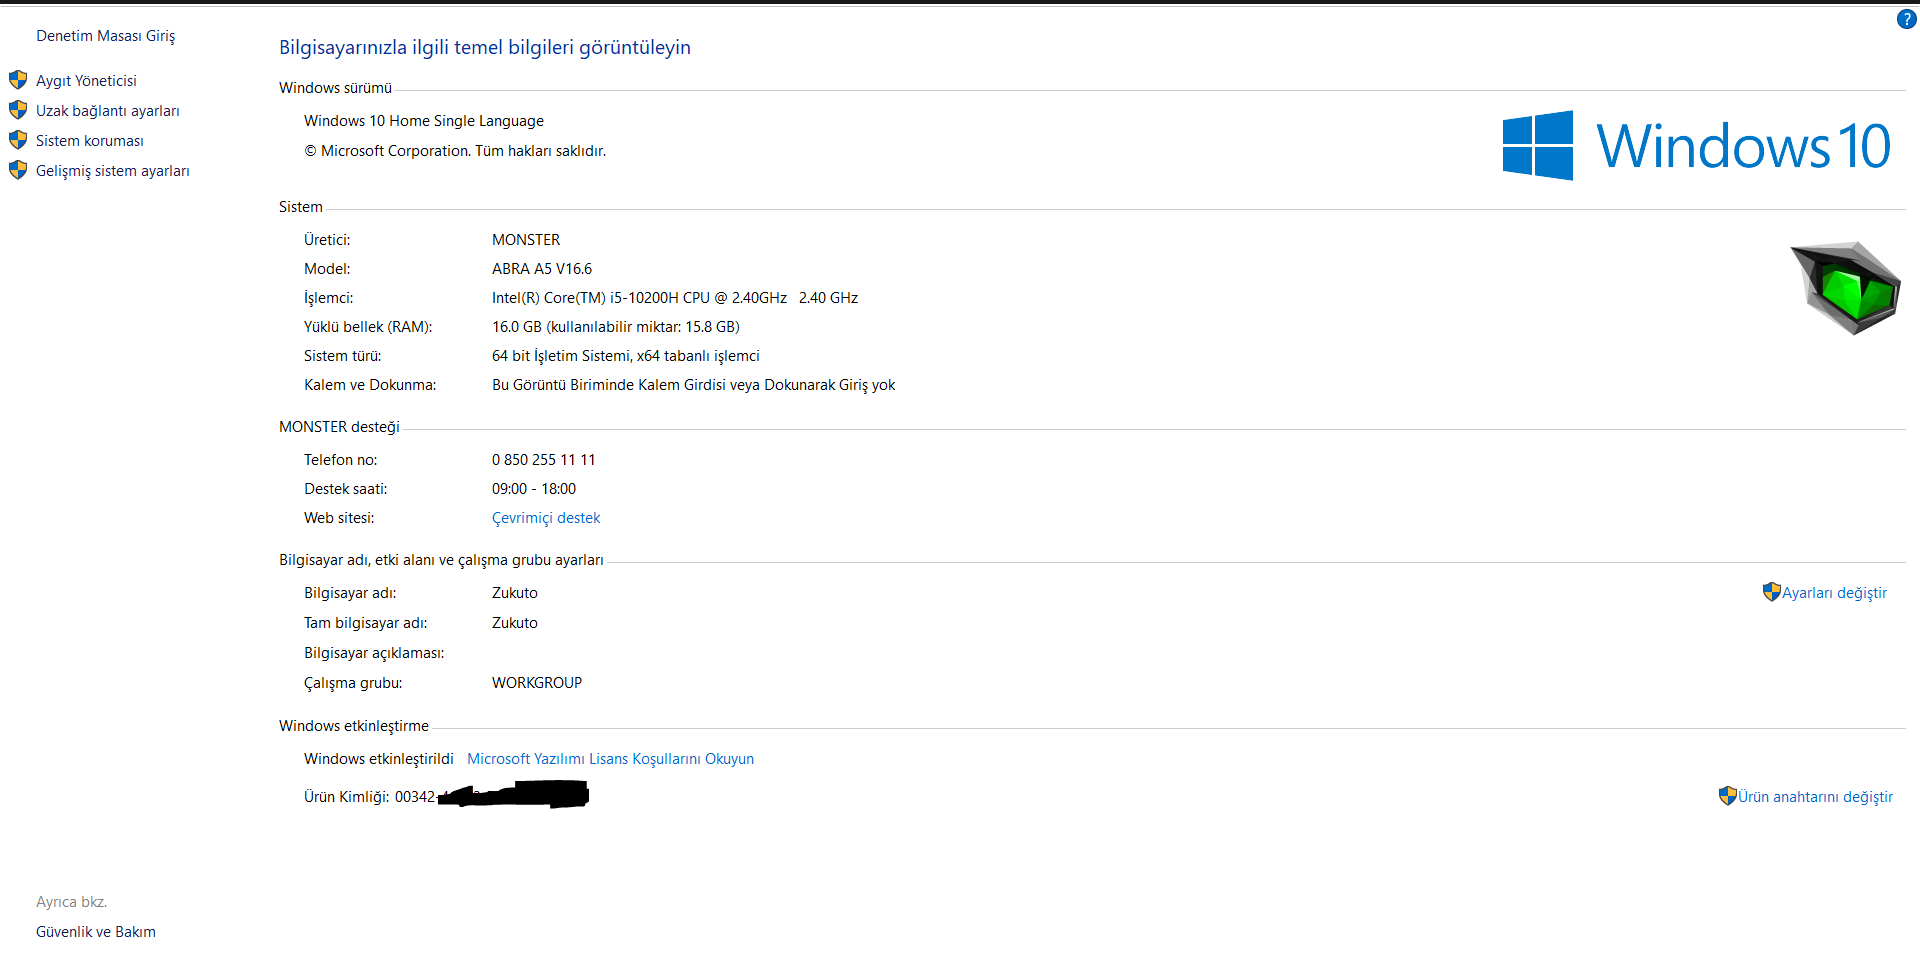Click the shield icon beside Sistem koruması
The image size is (1920, 966).
pos(18,140)
